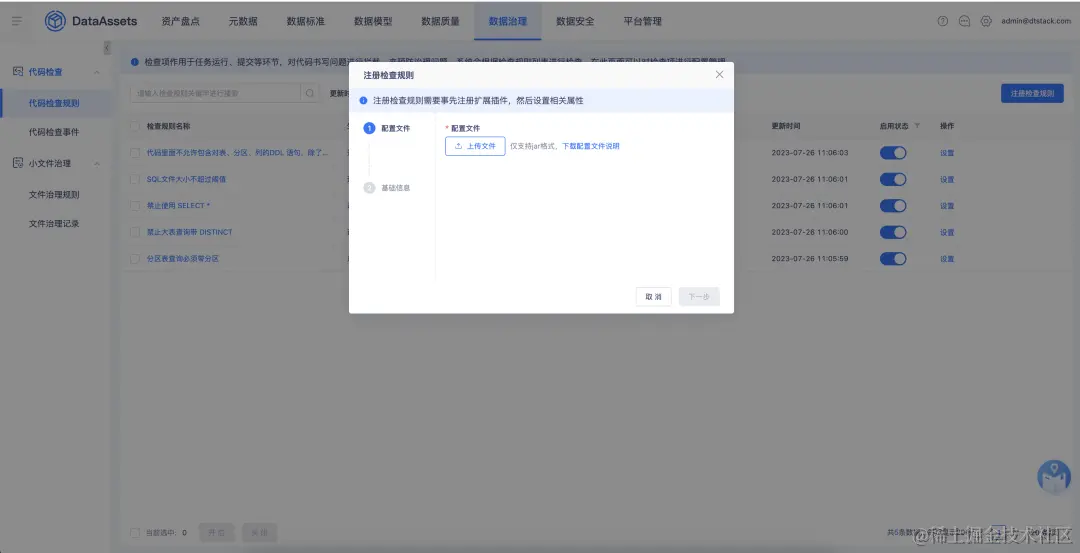Image resolution: width=1080 pixels, height=553 pixels.
Task: Open the SQL文件大小不超过阈值 rule link
Action: tap(186, 179)
